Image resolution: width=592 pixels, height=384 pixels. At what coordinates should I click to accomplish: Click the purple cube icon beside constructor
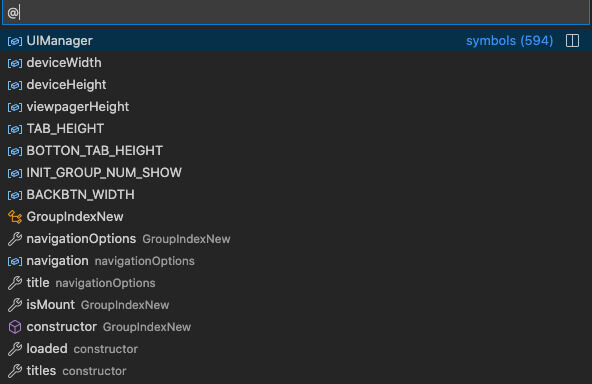[15, 327]
